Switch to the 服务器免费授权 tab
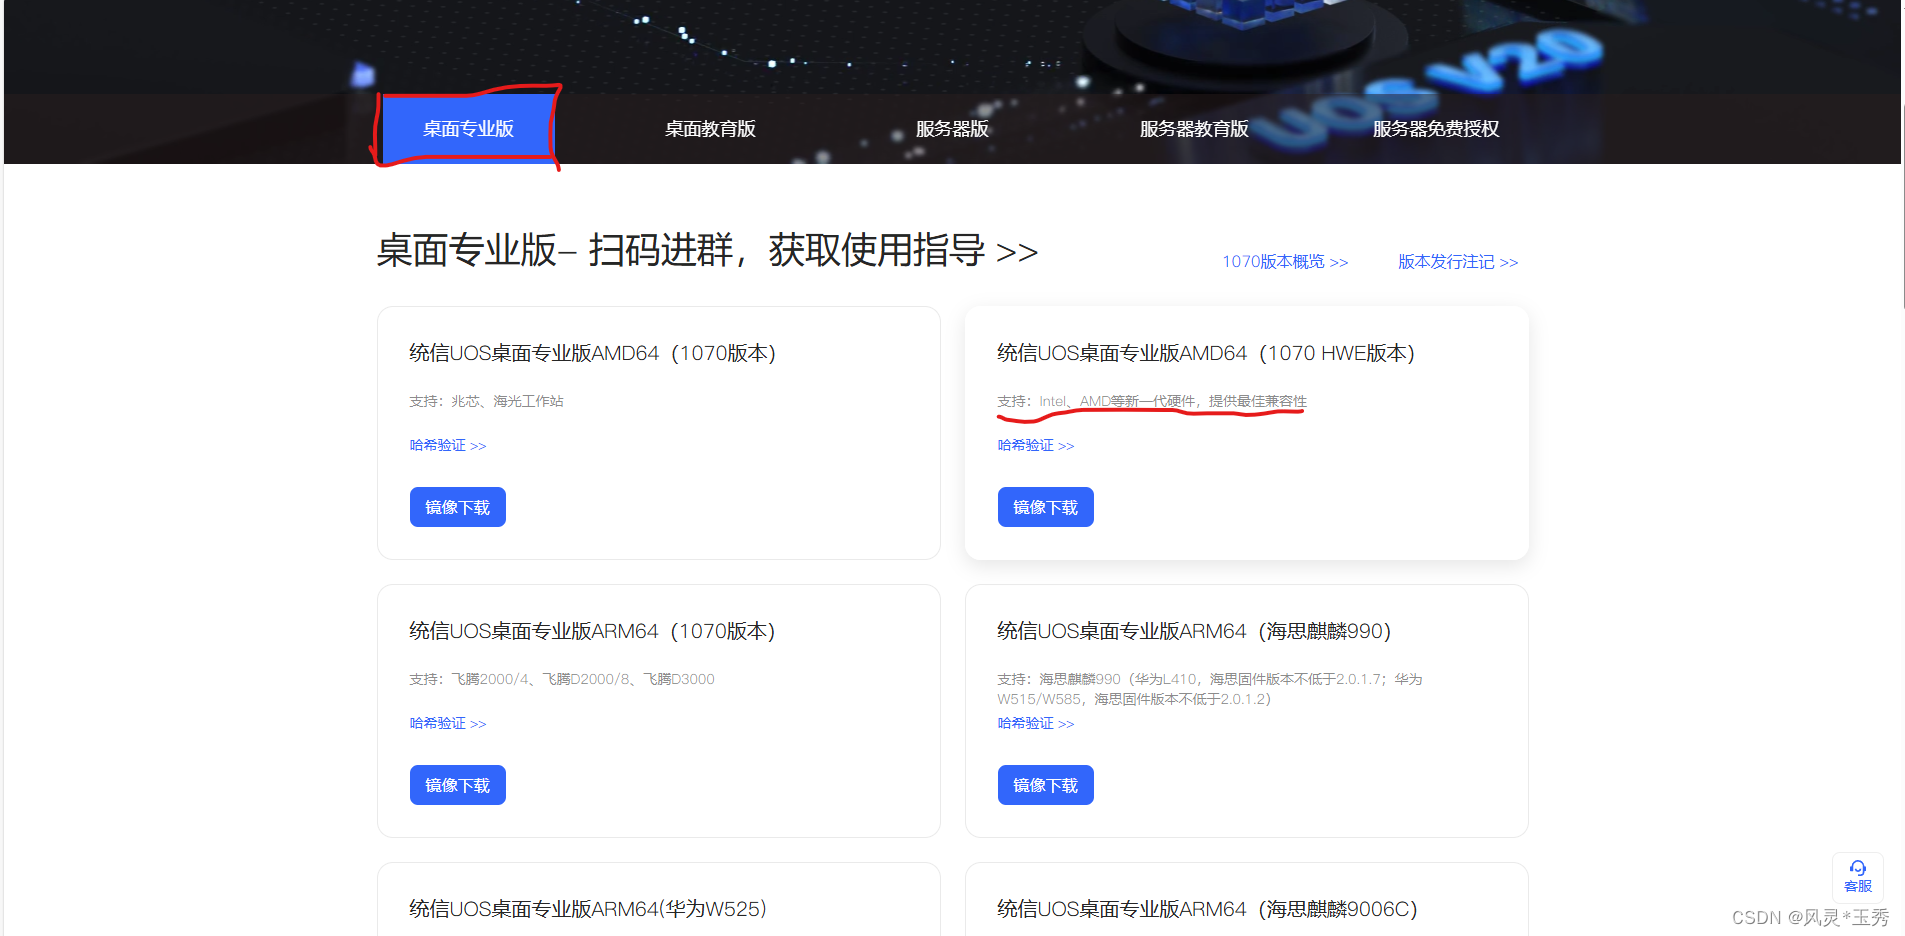This screenshot has height=936, width=1905. click(x=1436, y=129)
